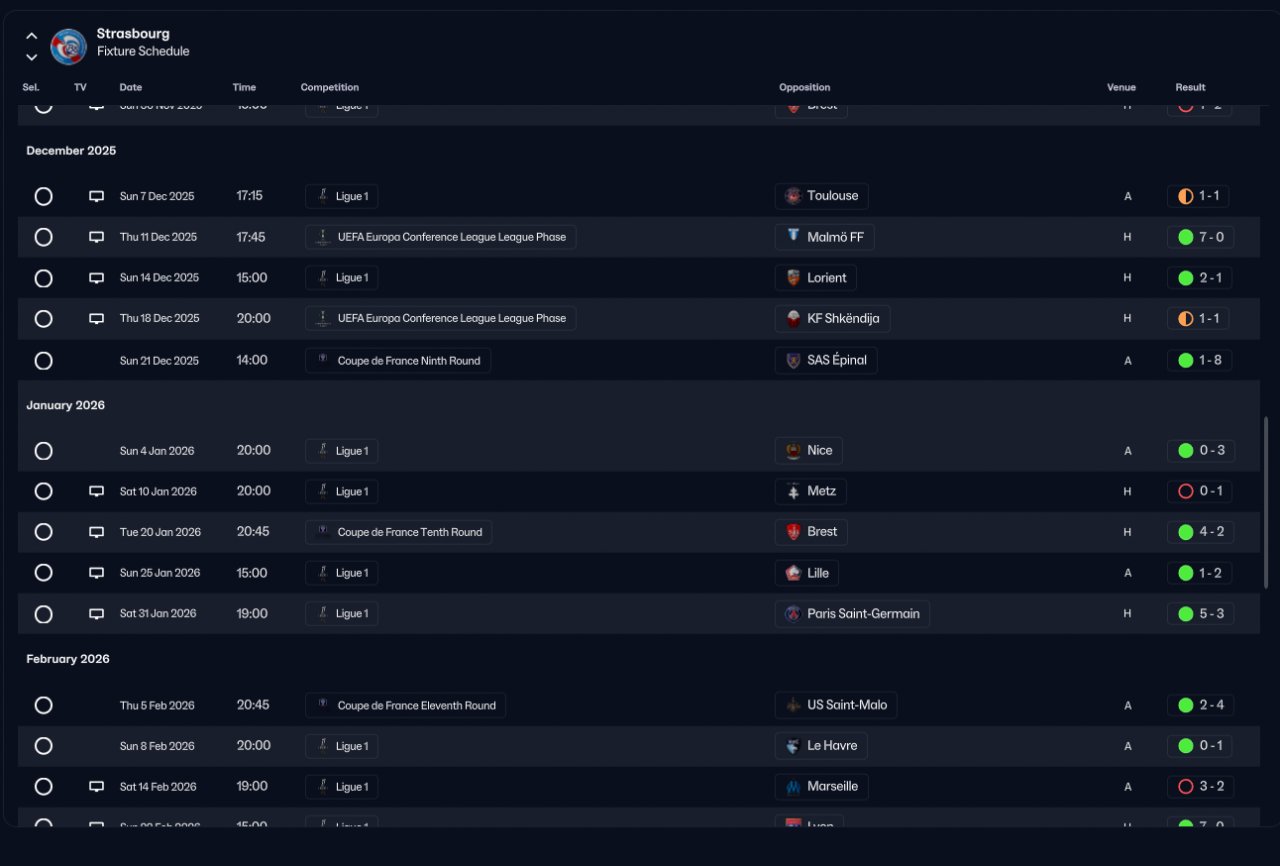Click the Marseille club badge

793,787
